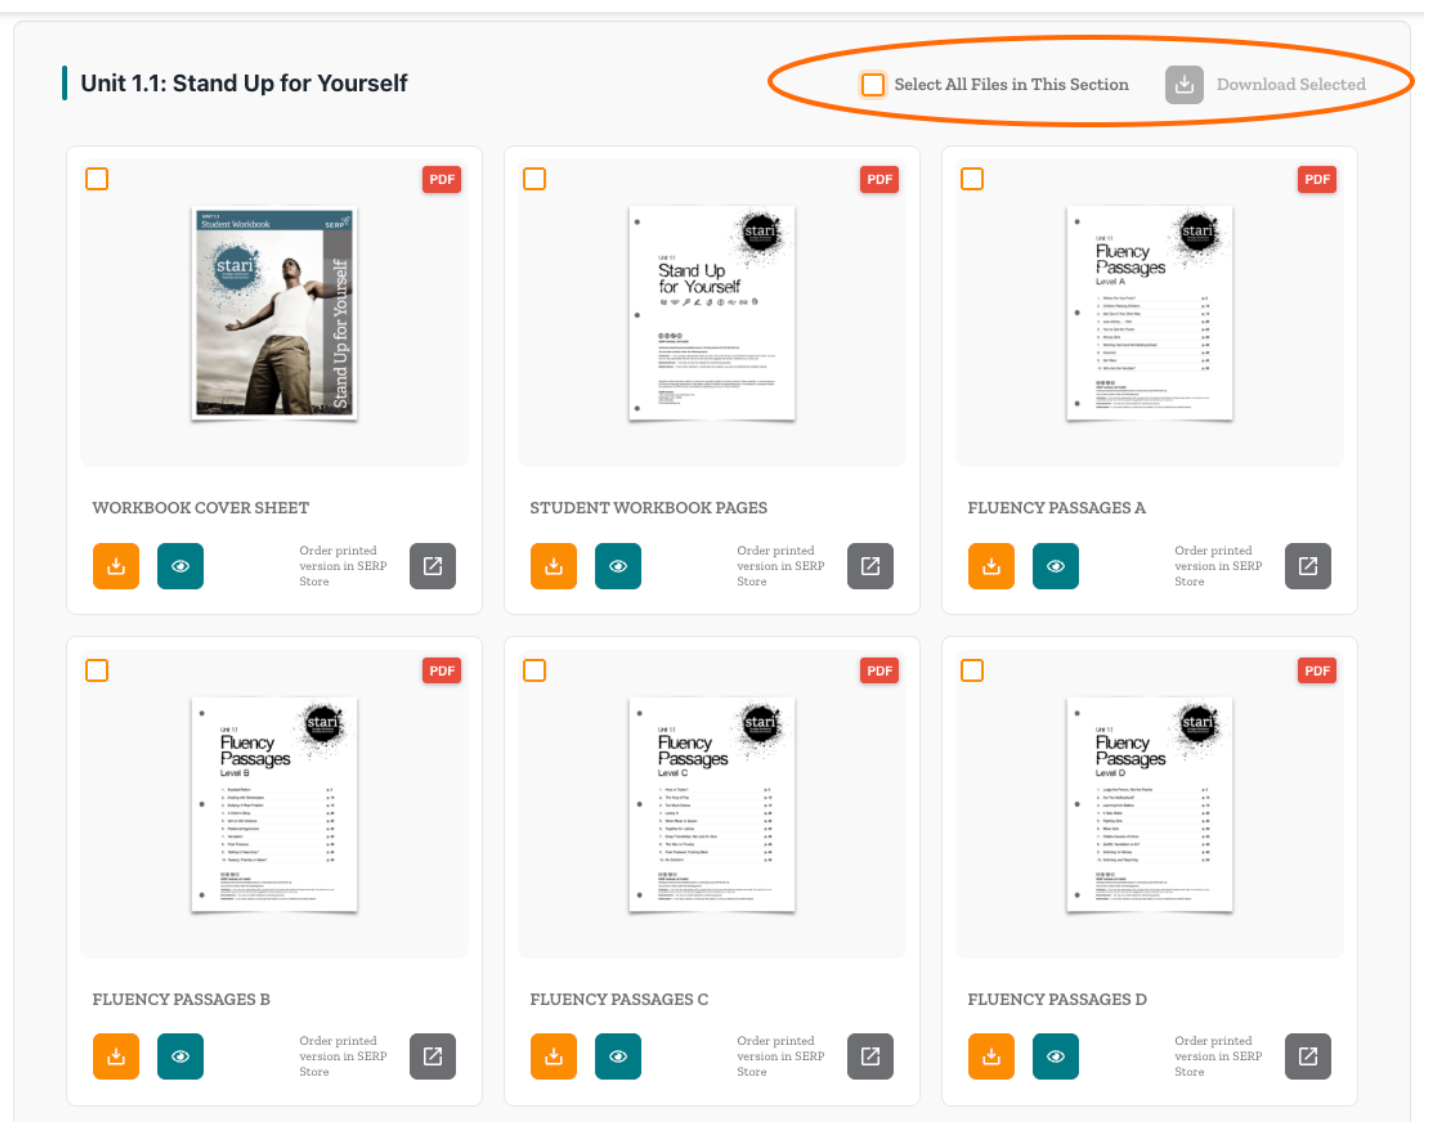Viewport: 1434px width, 1136px height.
Task: Tick the Workbook Cover Sheet checkbox
Action: tap(97, 179)
